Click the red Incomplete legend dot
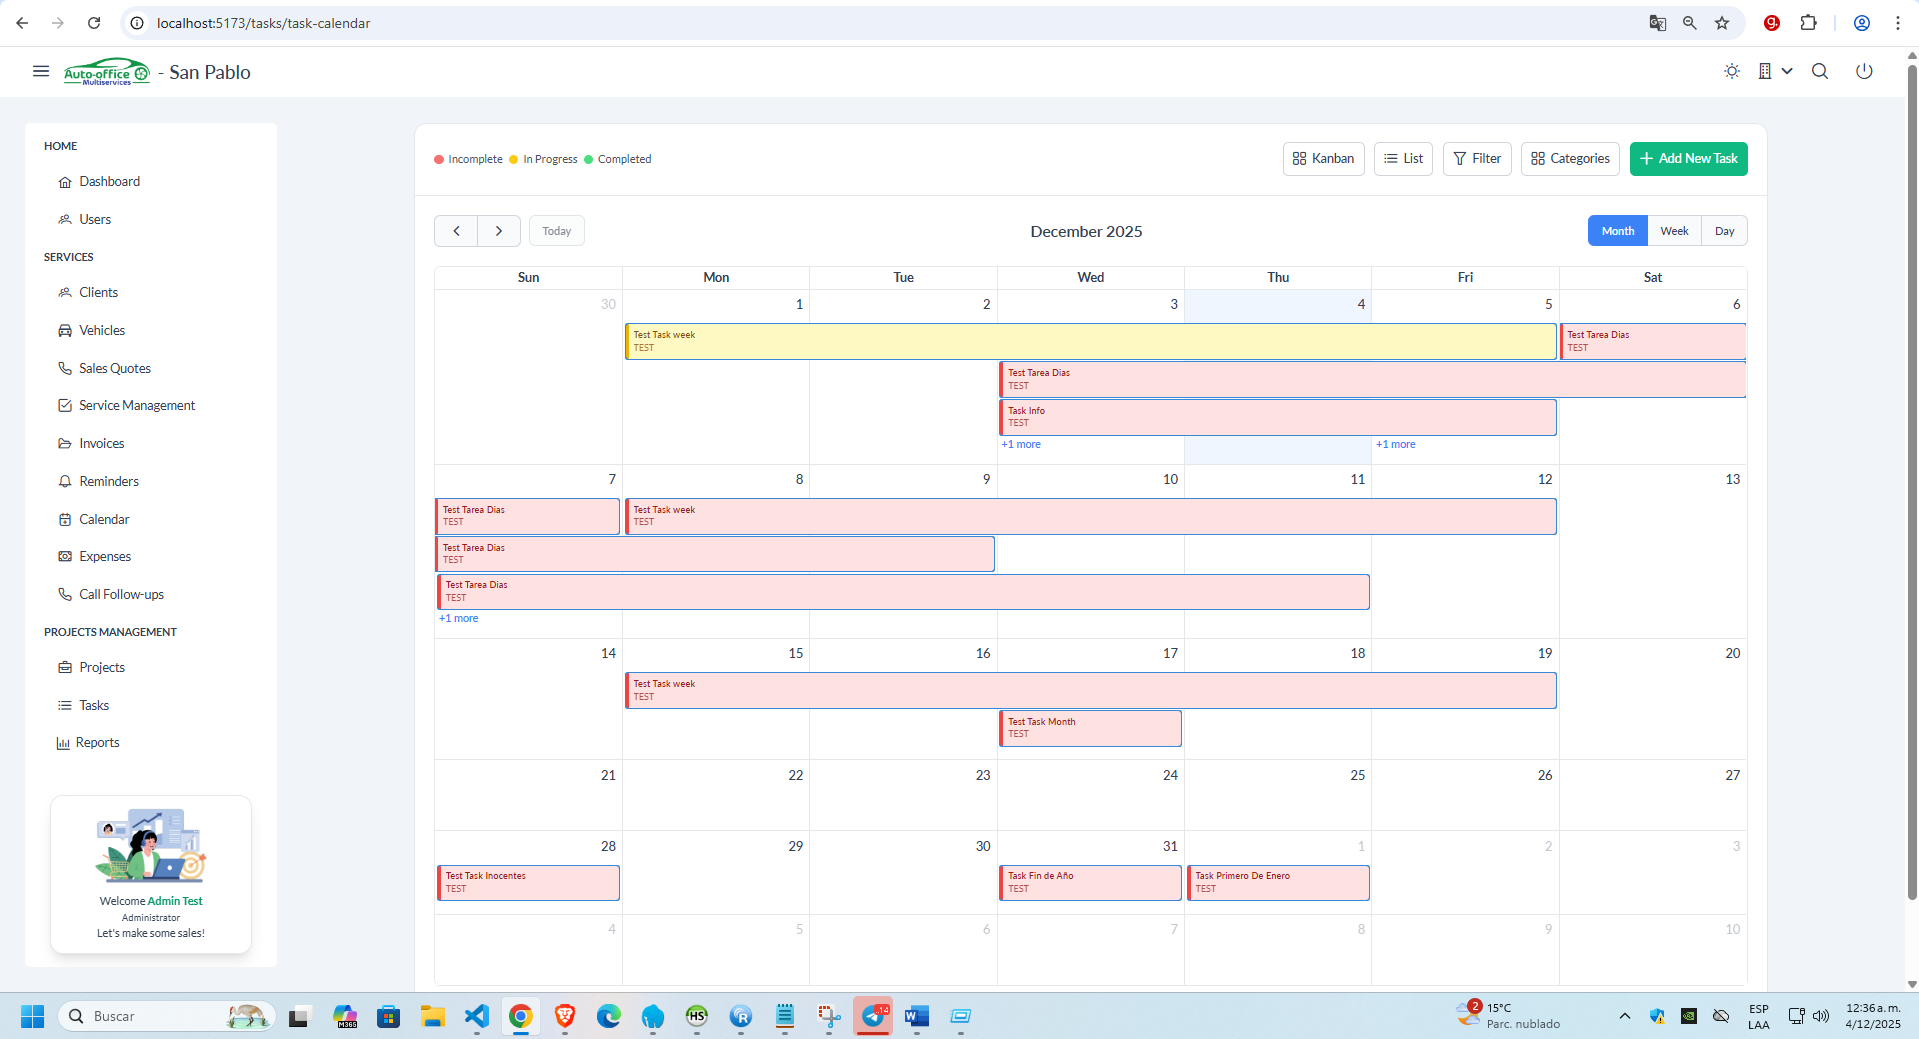The height and width of the screenshot is (1039, 1919). click(439, 160)
